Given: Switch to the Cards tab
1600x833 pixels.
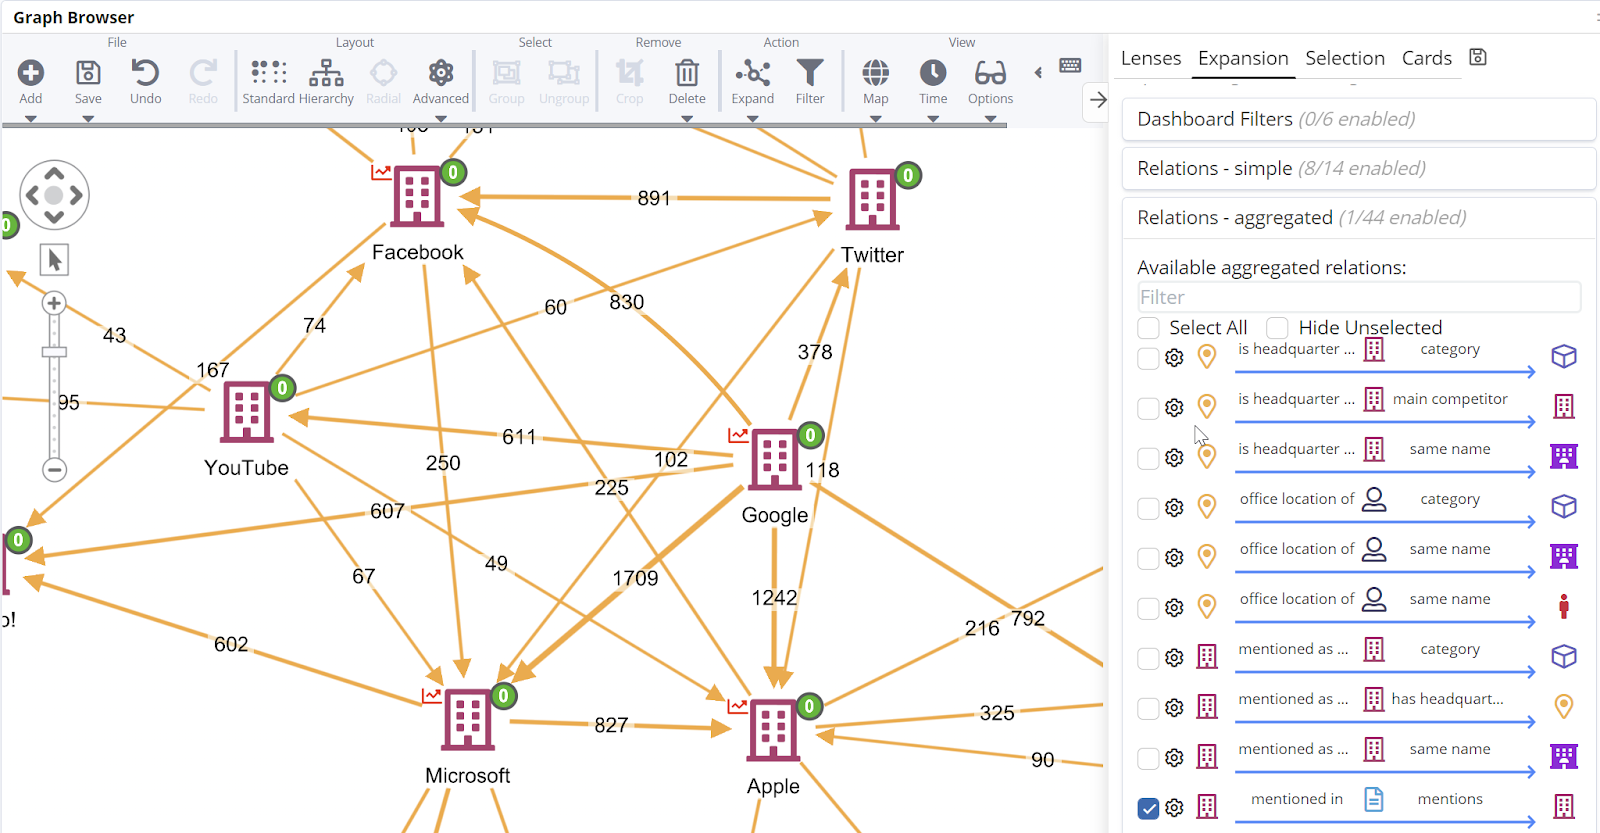Looking at the screenshot, I should (x=1427, y=58).
